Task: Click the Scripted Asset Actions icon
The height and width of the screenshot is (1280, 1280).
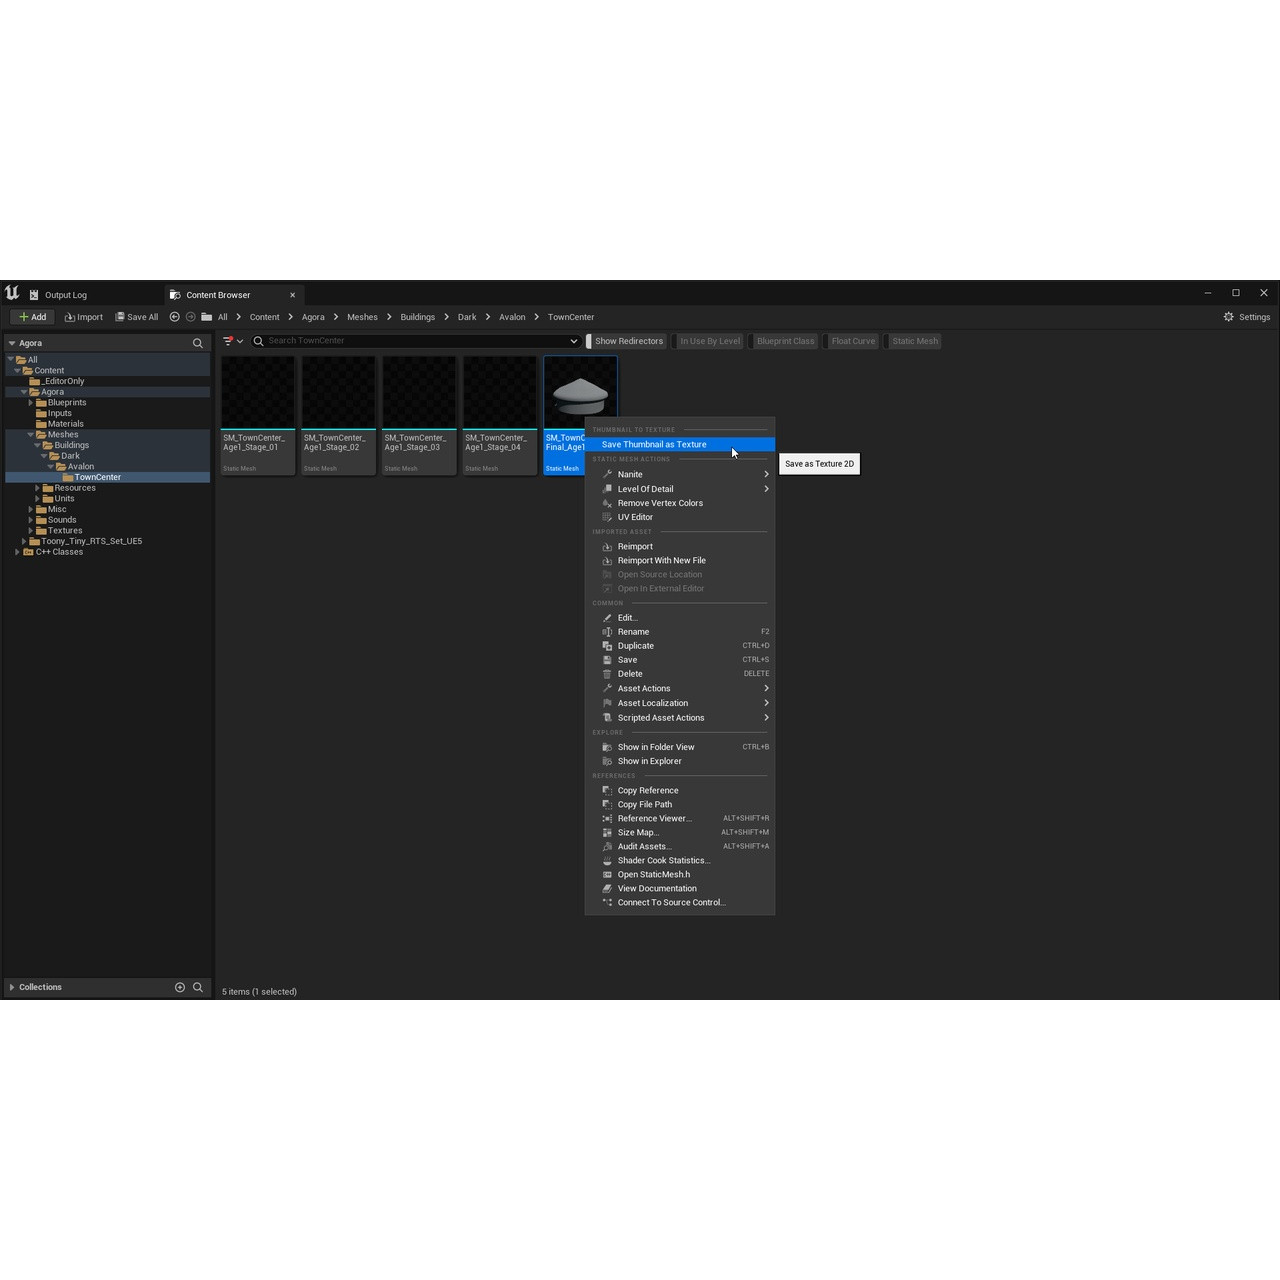Action: point(607,718)
